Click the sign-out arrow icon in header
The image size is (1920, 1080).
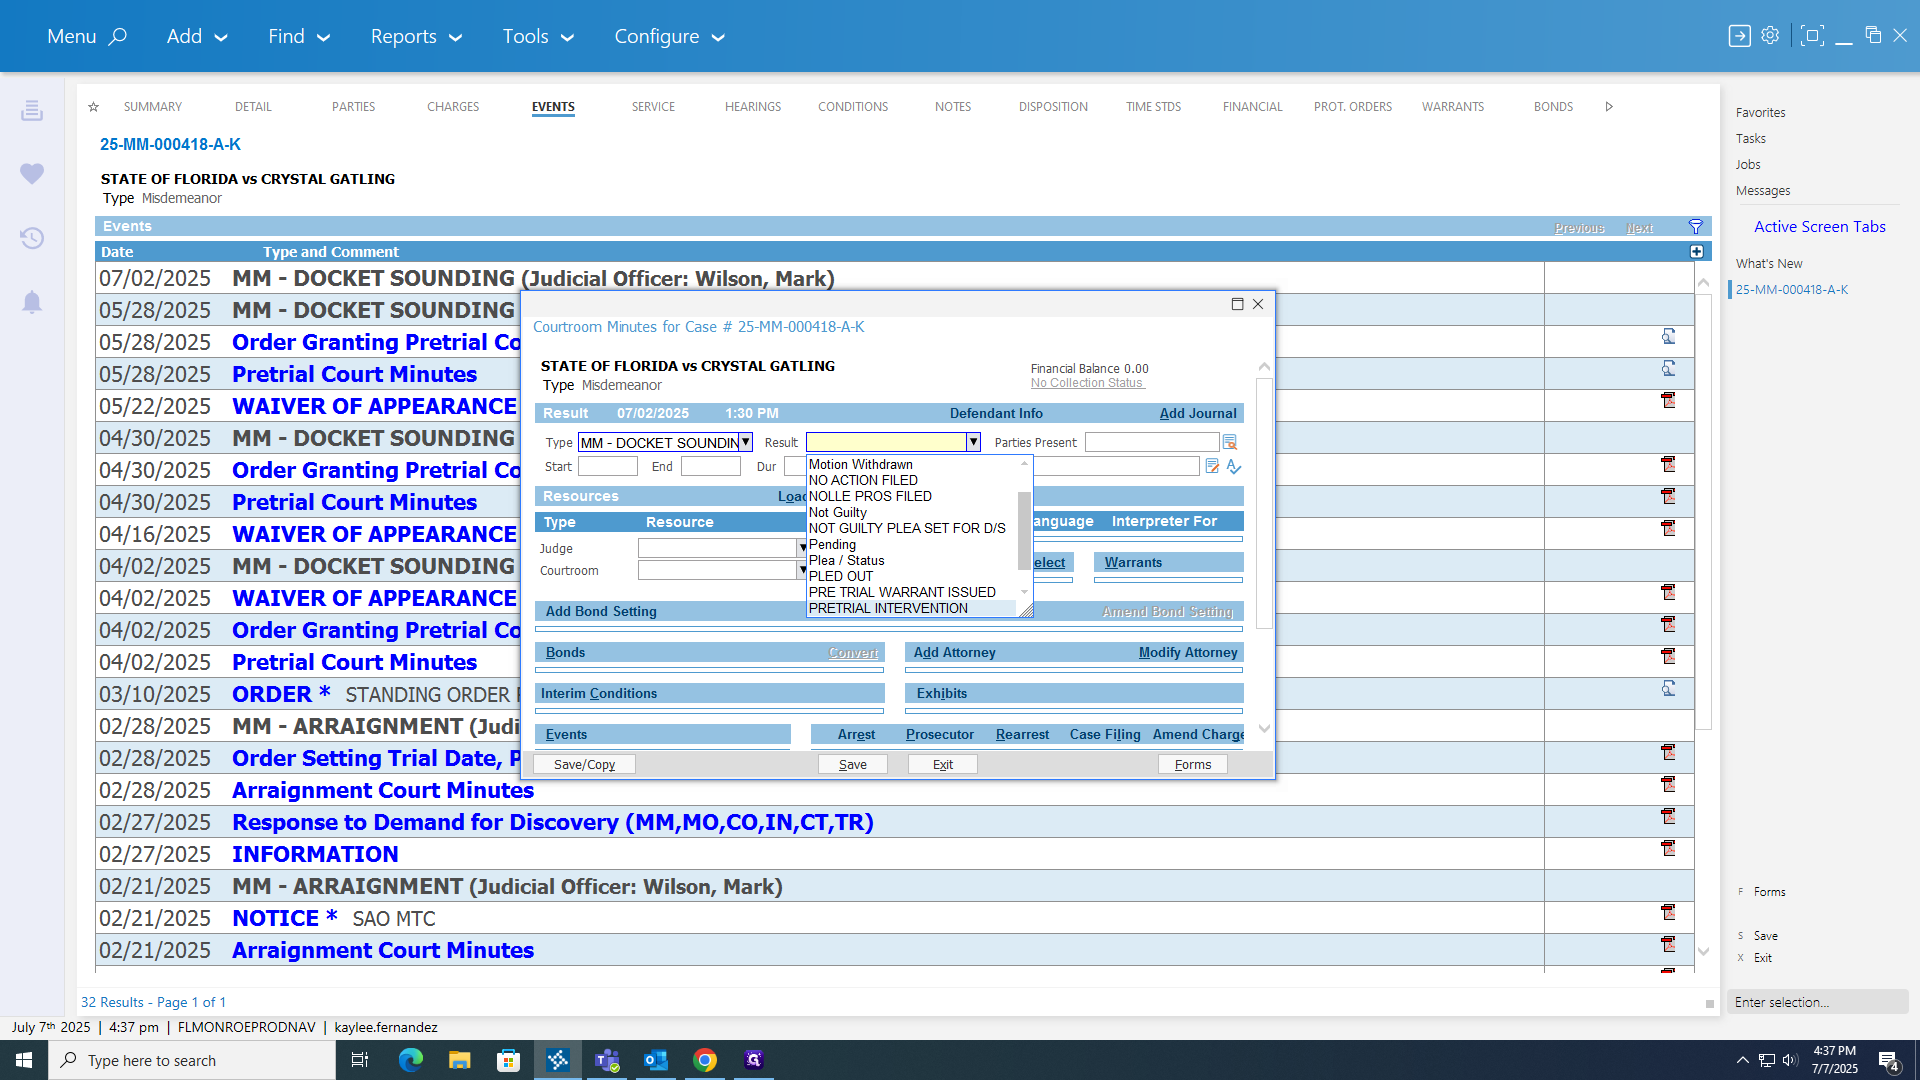point(1739,36)
